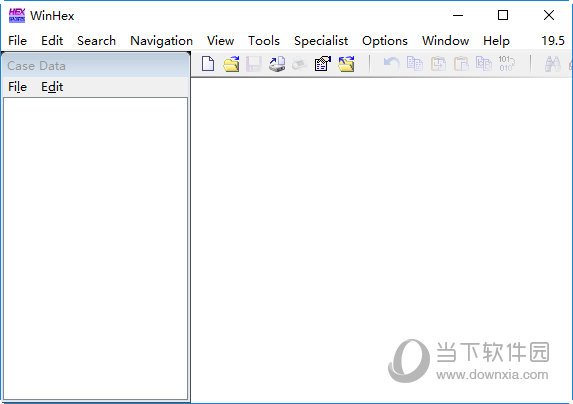573x404 pixels.
Task: Click the 101/010 Modify Data icon
Action: click(506, 64)
